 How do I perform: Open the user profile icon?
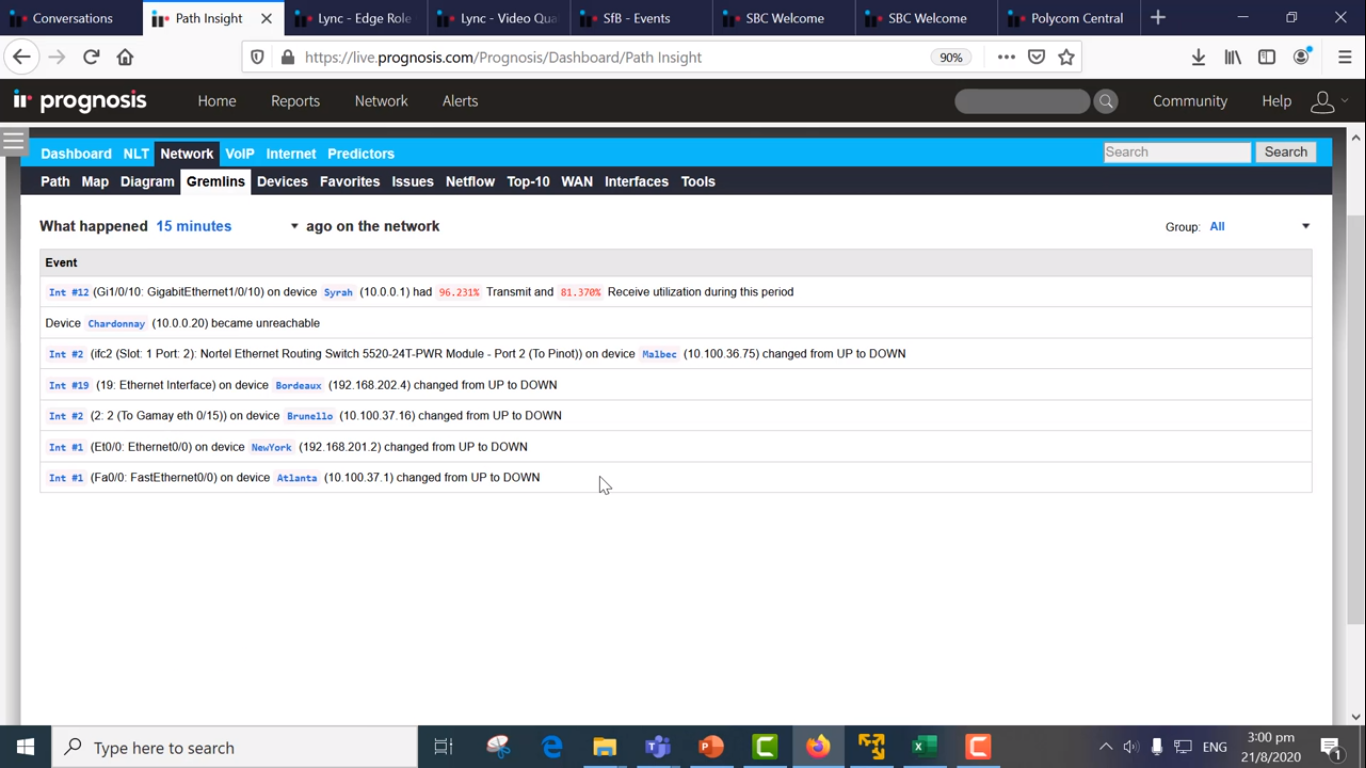[x=1323, y=101]
